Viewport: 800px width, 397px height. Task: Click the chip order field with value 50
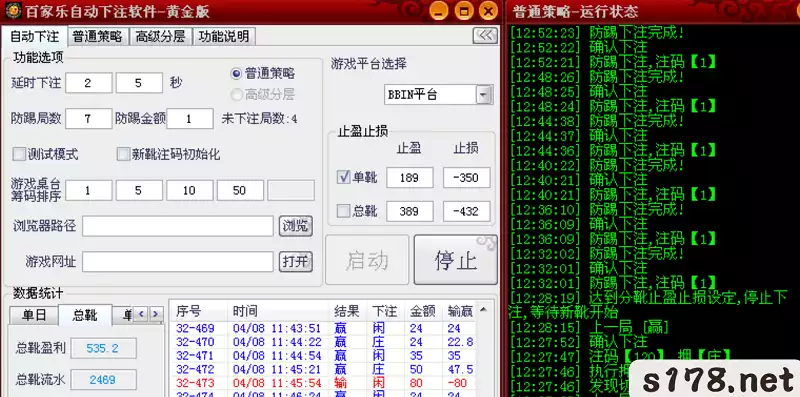[x=240, y=190]
